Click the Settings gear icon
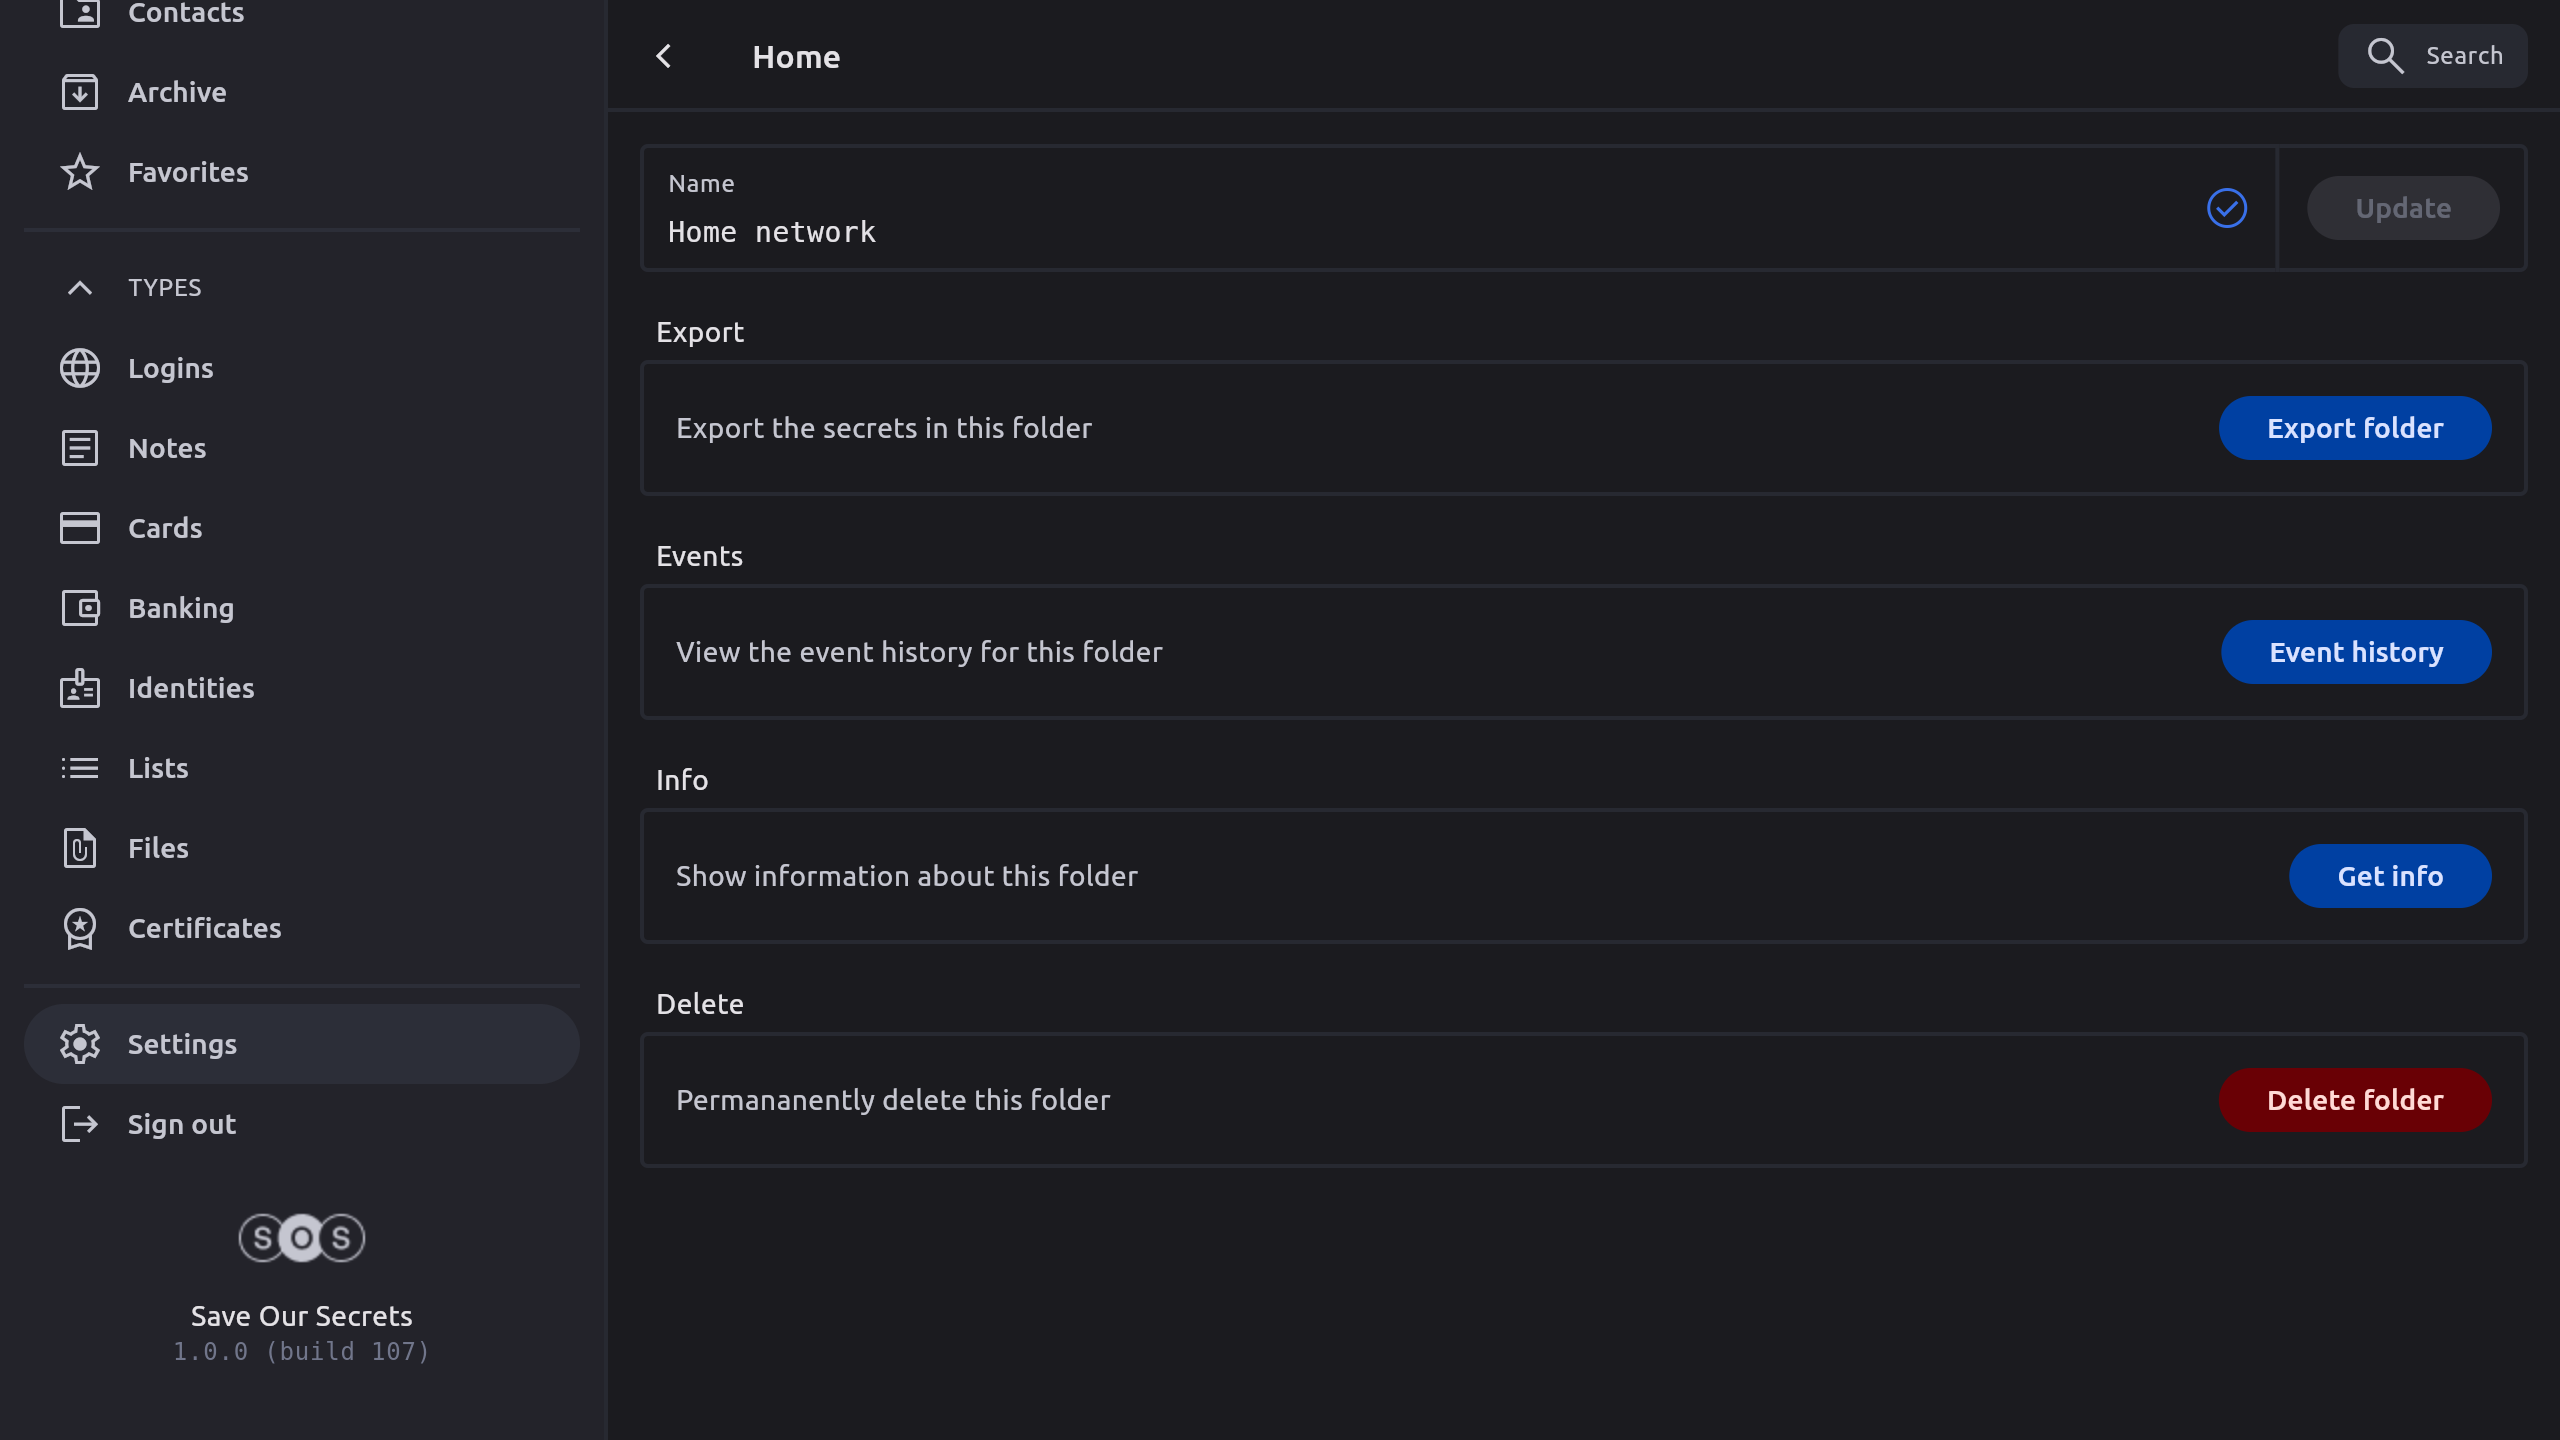The image size is (2560, 1440). 80,1044
